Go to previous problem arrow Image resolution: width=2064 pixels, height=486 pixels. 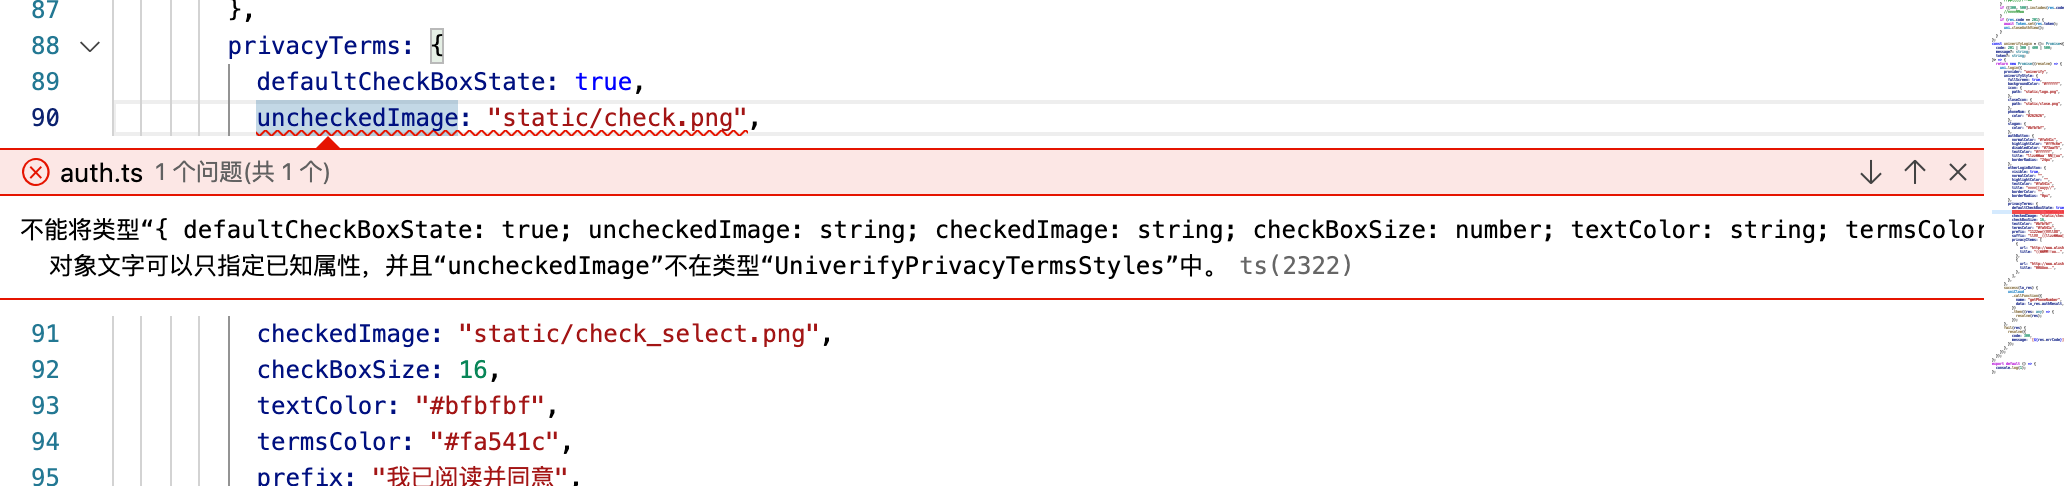coord(1915,172)
